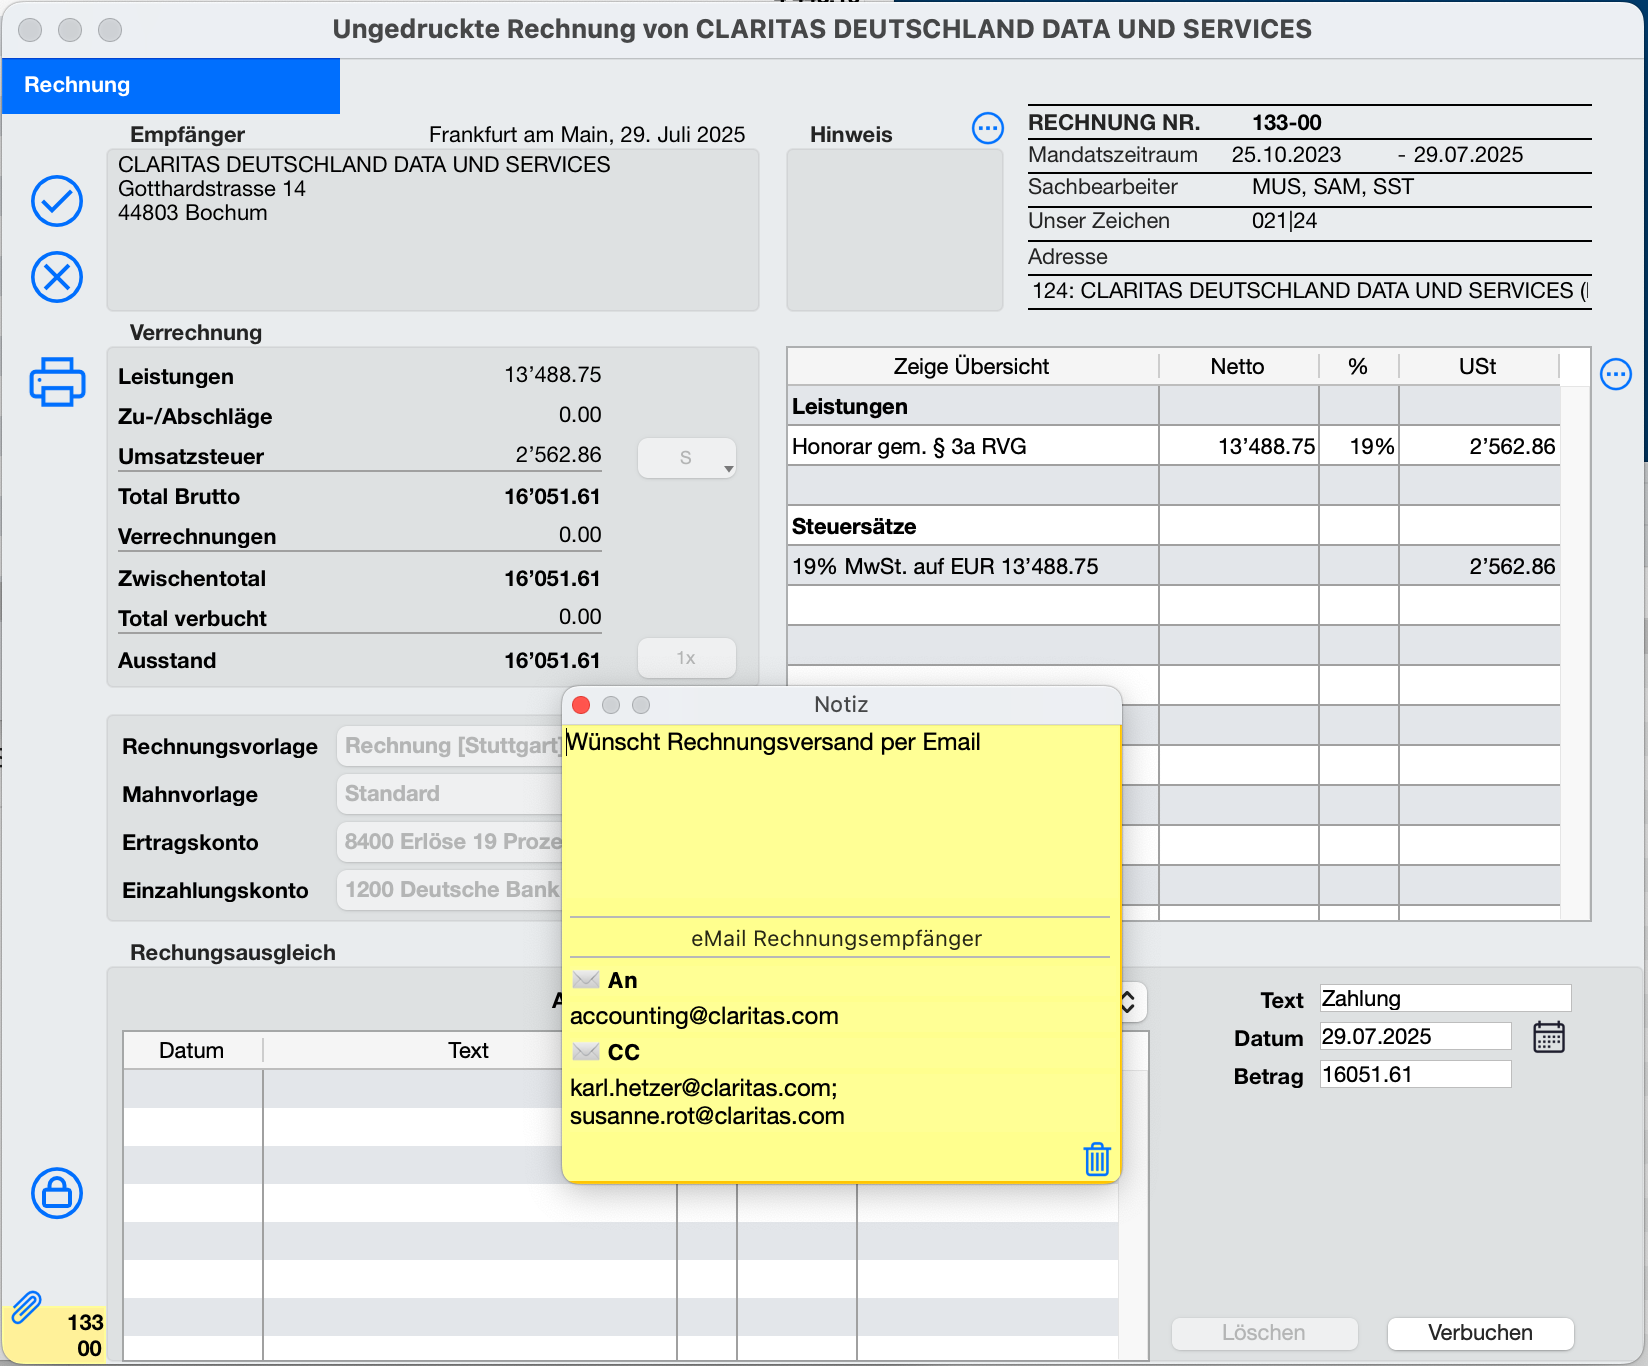Click the An envelope icon in note
1648x1366 pixels.
(586, 979)
